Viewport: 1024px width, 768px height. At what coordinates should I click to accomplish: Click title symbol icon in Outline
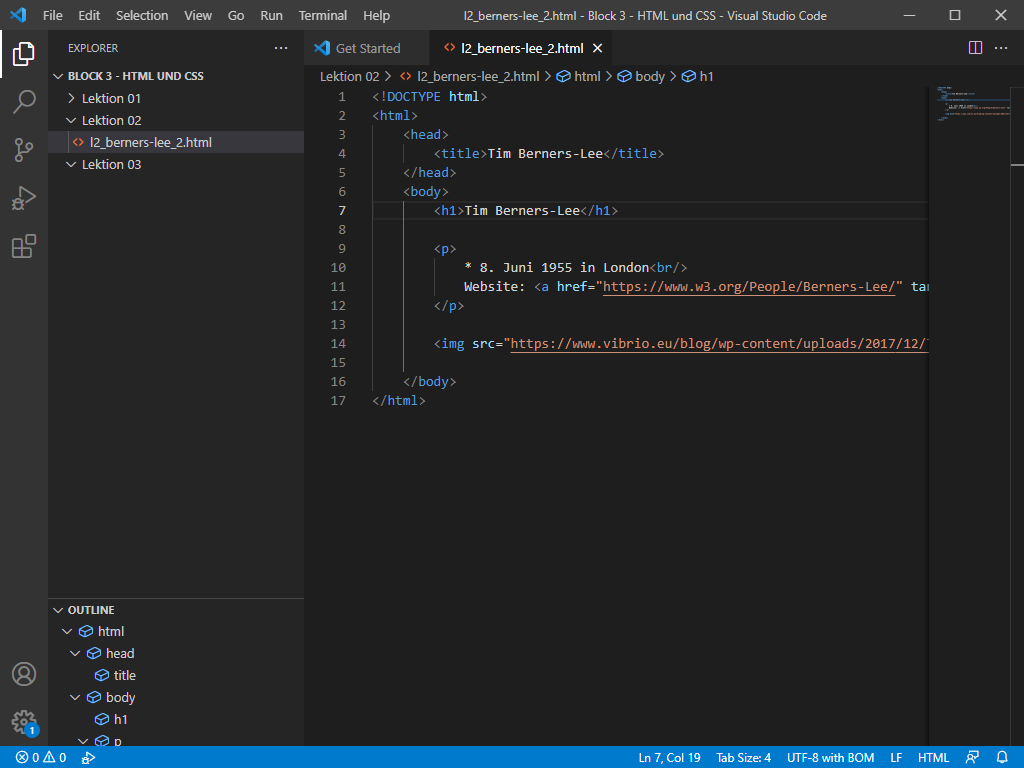click(102, 675)
